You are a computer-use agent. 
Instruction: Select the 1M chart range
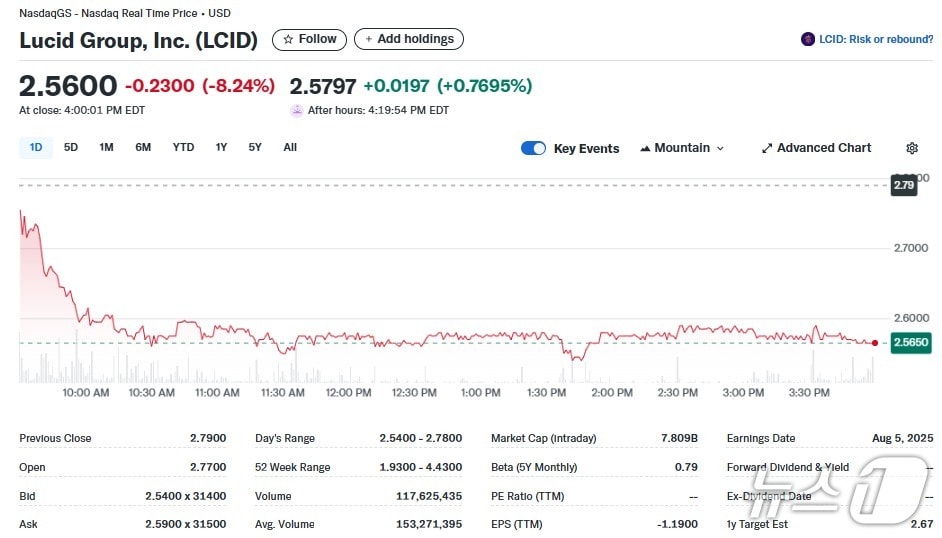[106, 147]
